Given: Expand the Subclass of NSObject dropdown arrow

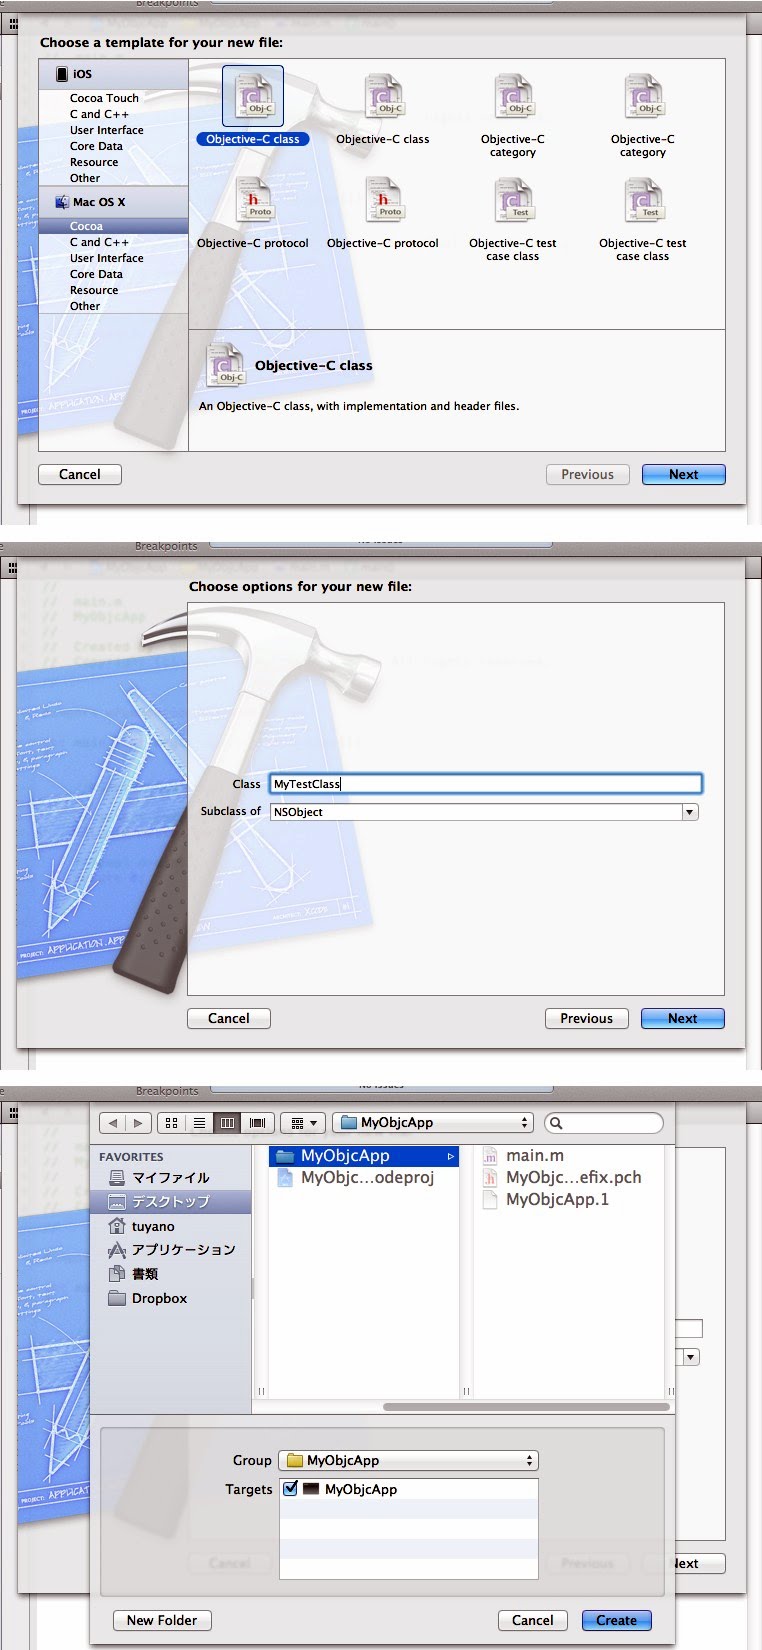Looking at the screenshot, I should point(690,812).
